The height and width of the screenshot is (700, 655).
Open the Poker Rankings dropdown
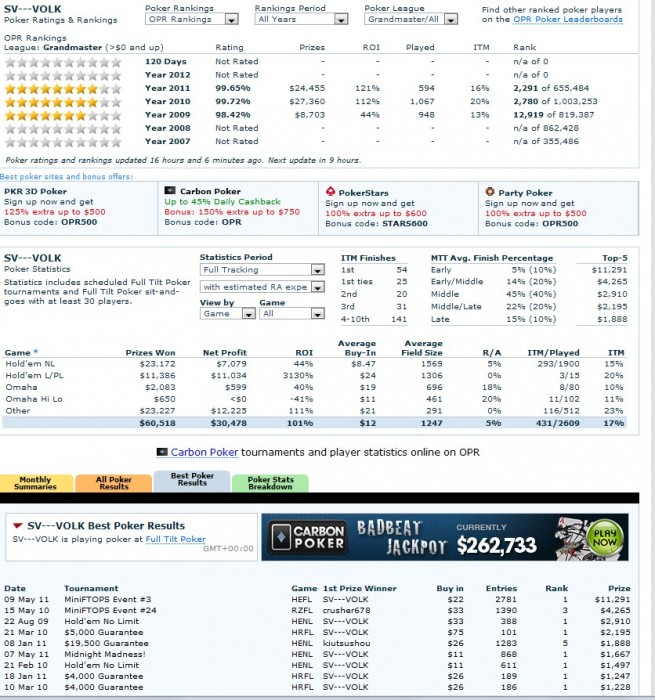click(x=192, y=19)
